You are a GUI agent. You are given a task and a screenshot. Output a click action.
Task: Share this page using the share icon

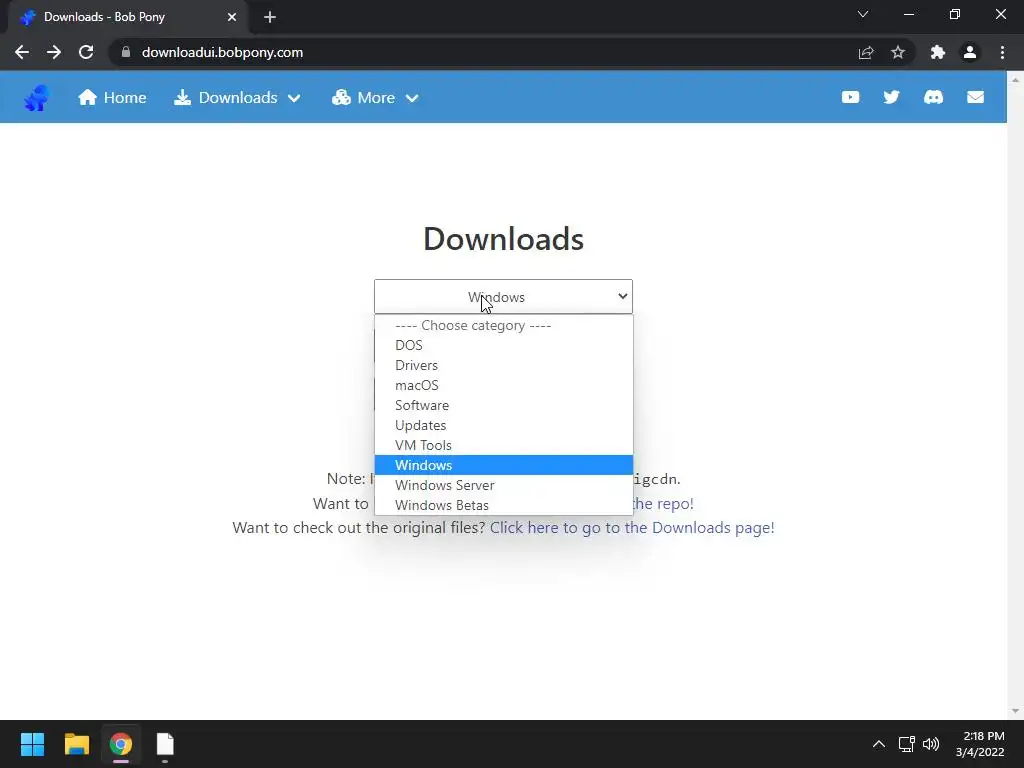coord(866,52)
